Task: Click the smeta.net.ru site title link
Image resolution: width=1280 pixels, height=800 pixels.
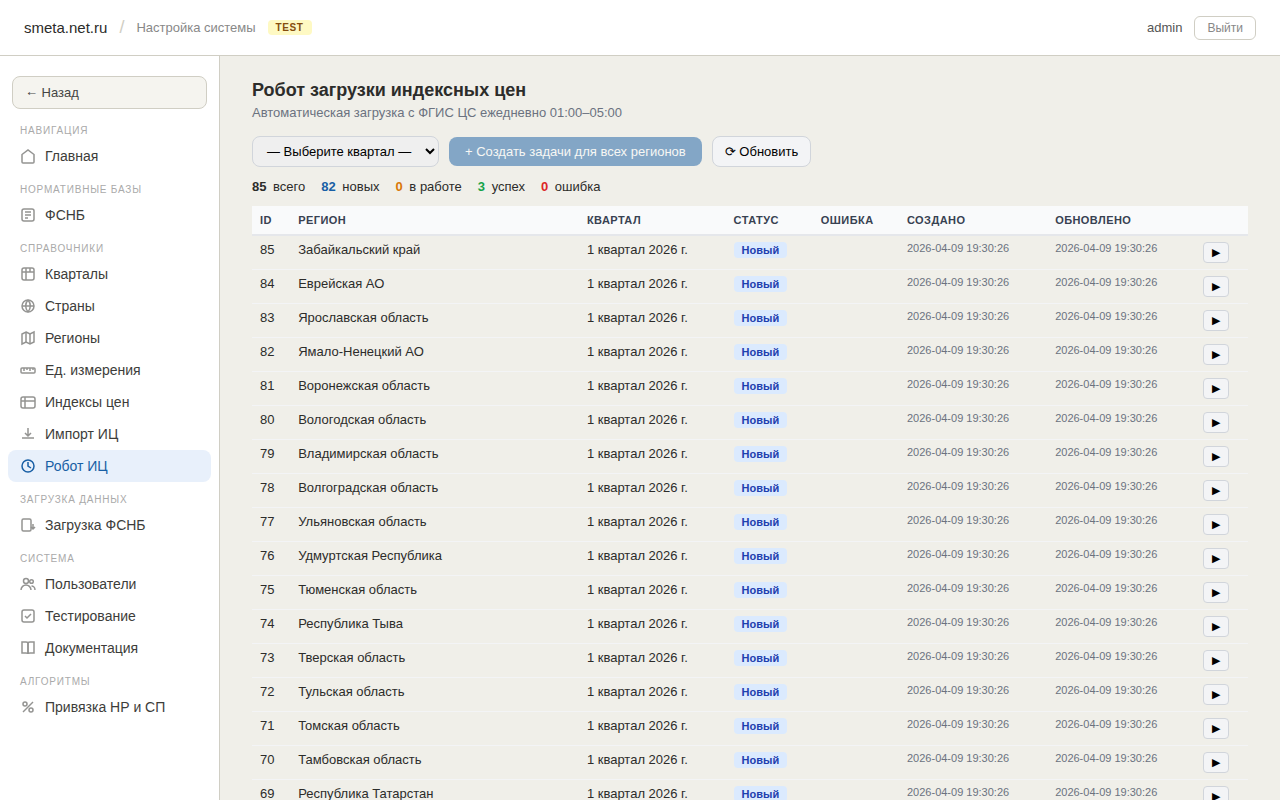Action: [65, 27]
